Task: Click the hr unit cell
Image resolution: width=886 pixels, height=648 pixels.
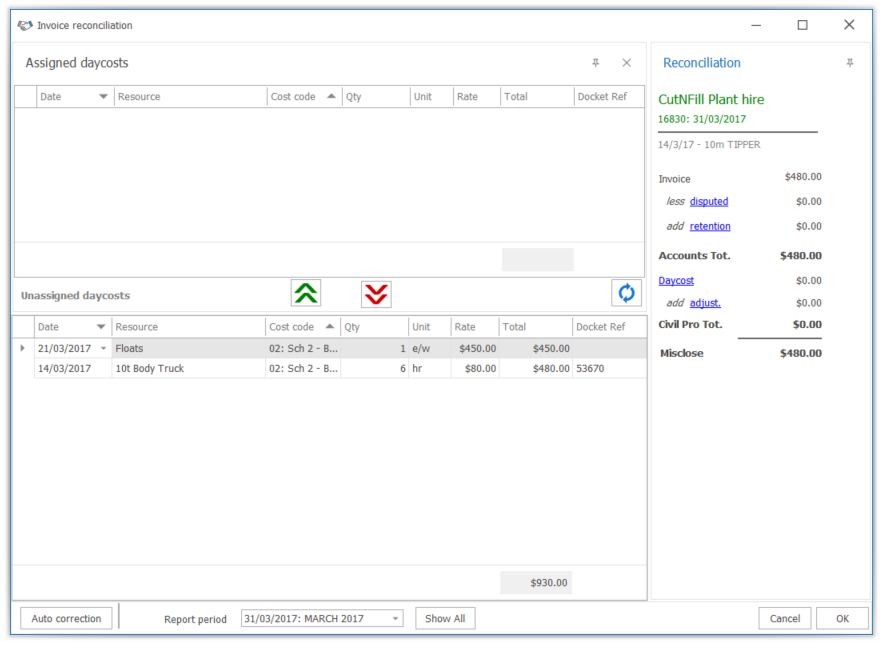Action: click(x=430, y=368)
